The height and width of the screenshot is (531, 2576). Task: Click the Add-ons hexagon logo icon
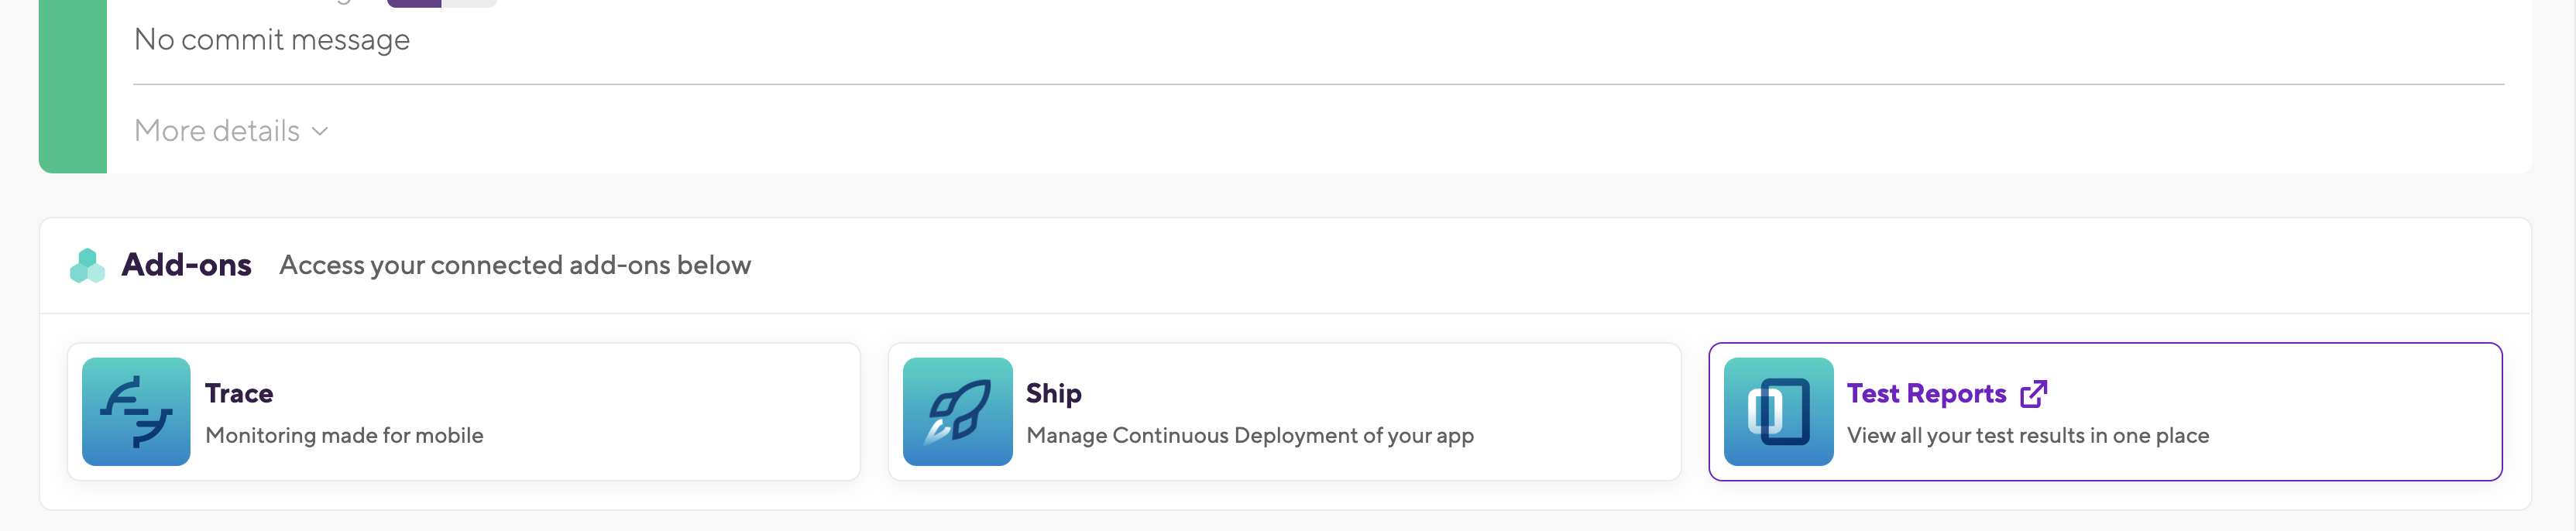click(87, 265)
